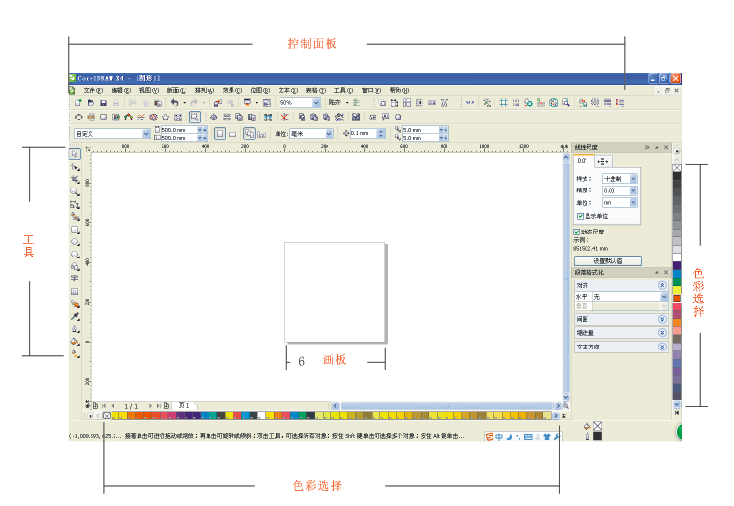734x506 pixels.
Task: Open the 样式 (十进制) dropdown
Action: (x=633, y=179)
